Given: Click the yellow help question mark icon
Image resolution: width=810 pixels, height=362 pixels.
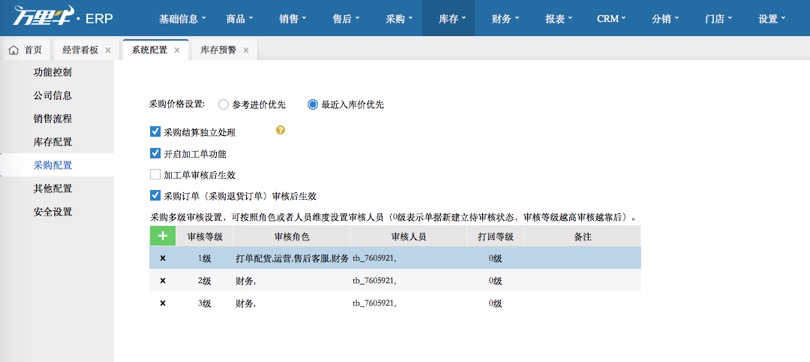Looking at the screenshot, I should coord(281,130).
